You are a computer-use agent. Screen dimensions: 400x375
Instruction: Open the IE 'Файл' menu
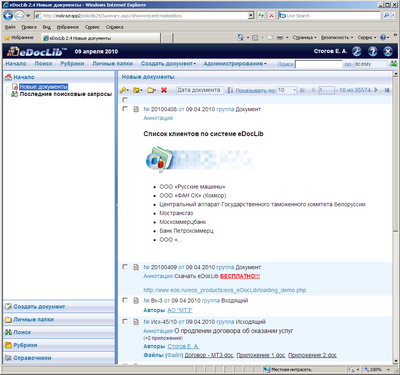tap(10, 27)
